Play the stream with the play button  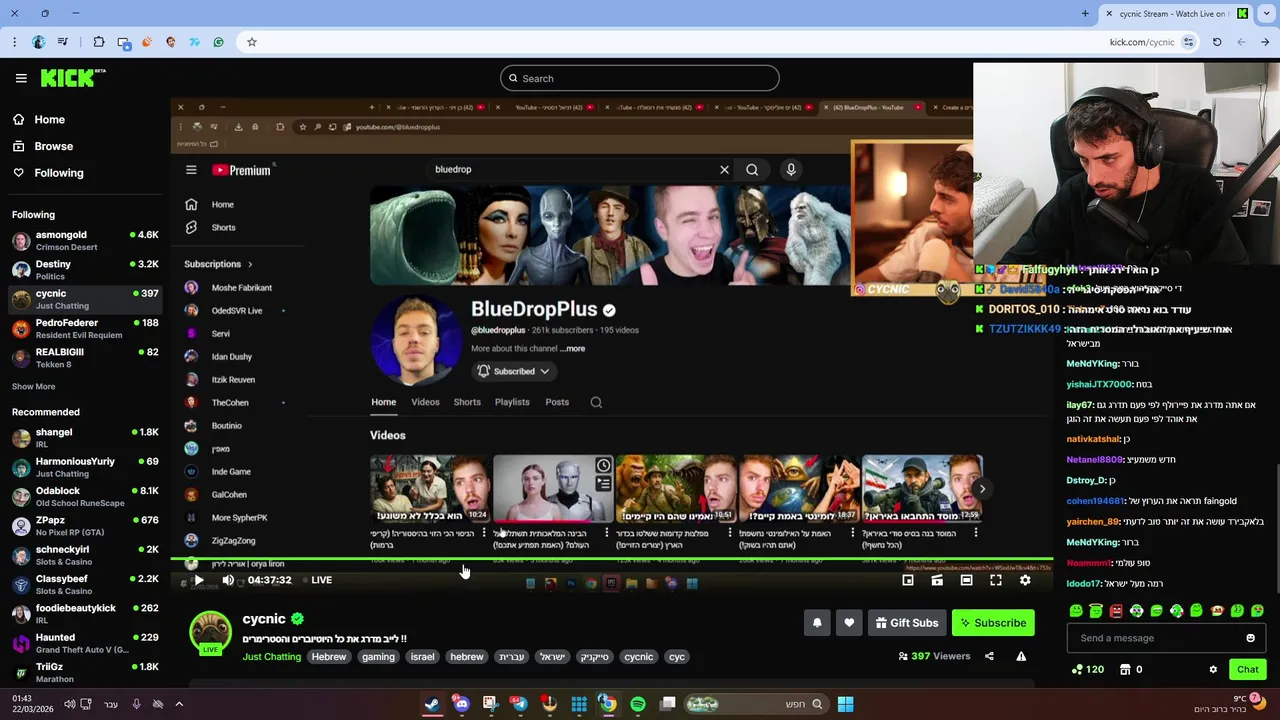[x=198, y=580]
